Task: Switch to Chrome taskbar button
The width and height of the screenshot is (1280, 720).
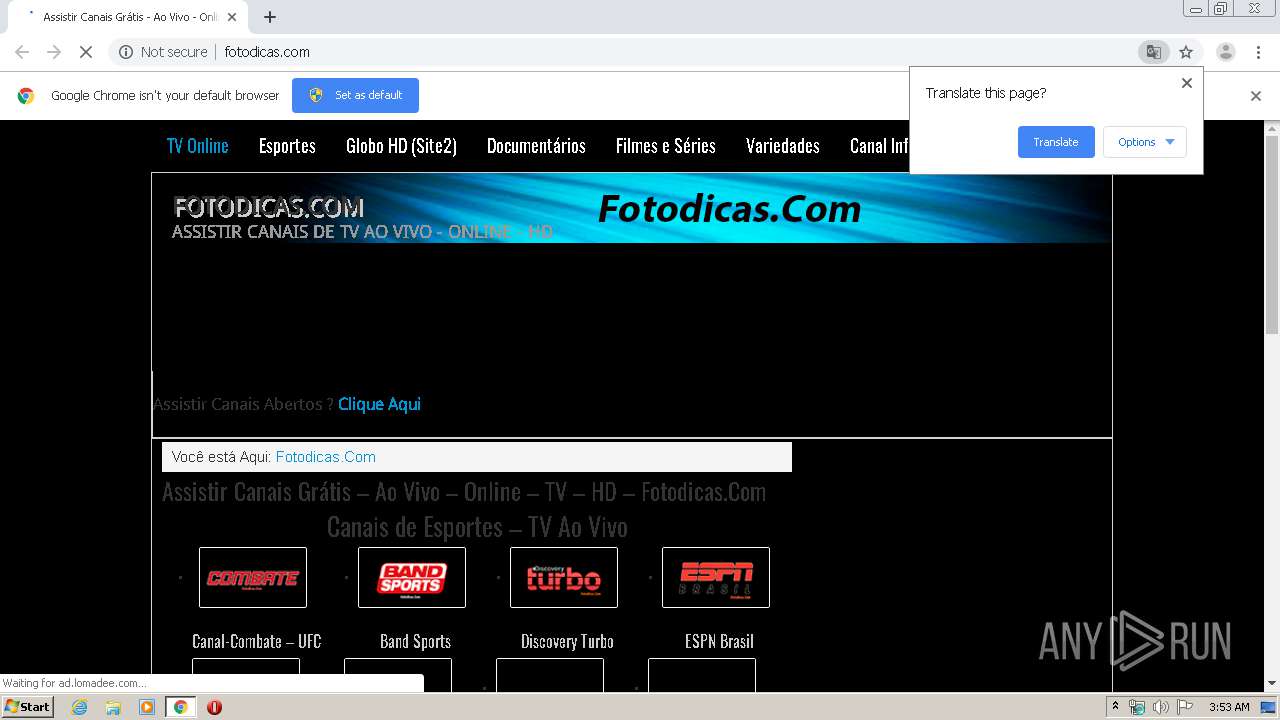Action: pos(180,707)
